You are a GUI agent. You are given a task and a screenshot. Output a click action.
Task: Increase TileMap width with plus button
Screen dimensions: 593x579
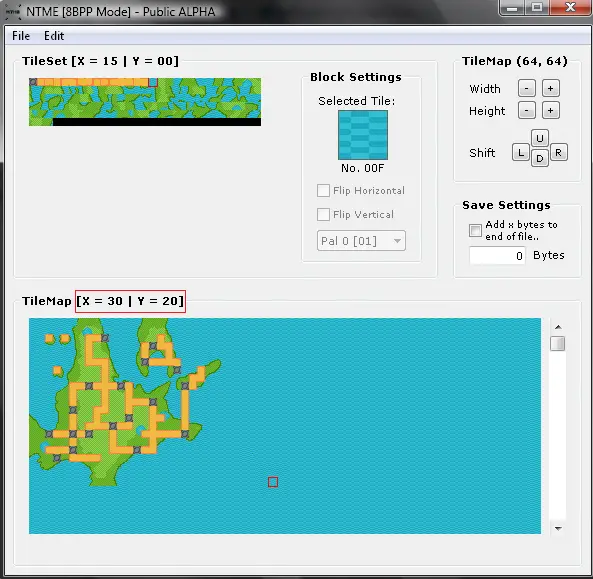pyautogui.click(x=551, y=88)
